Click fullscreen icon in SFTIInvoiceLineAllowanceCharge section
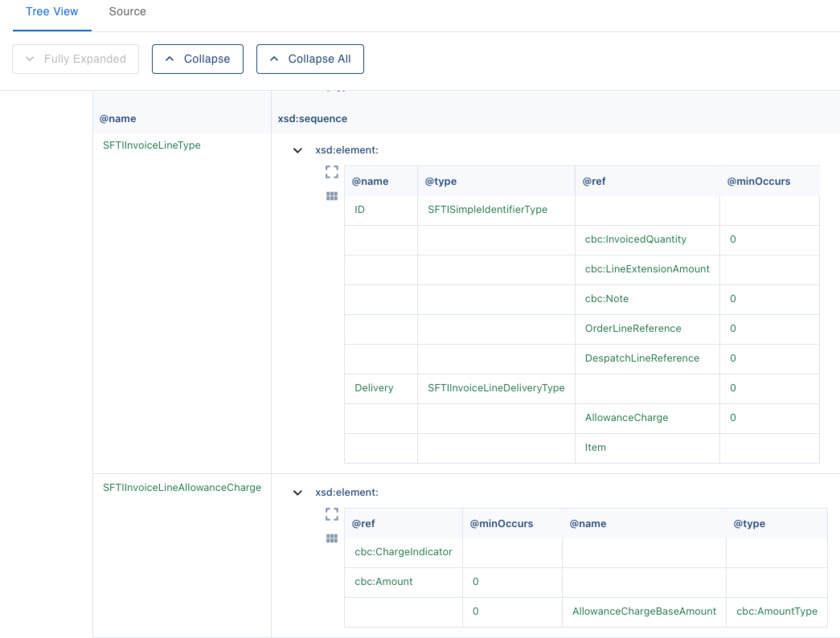This screenshot has height=638, width=840. (x=332, y=514)
